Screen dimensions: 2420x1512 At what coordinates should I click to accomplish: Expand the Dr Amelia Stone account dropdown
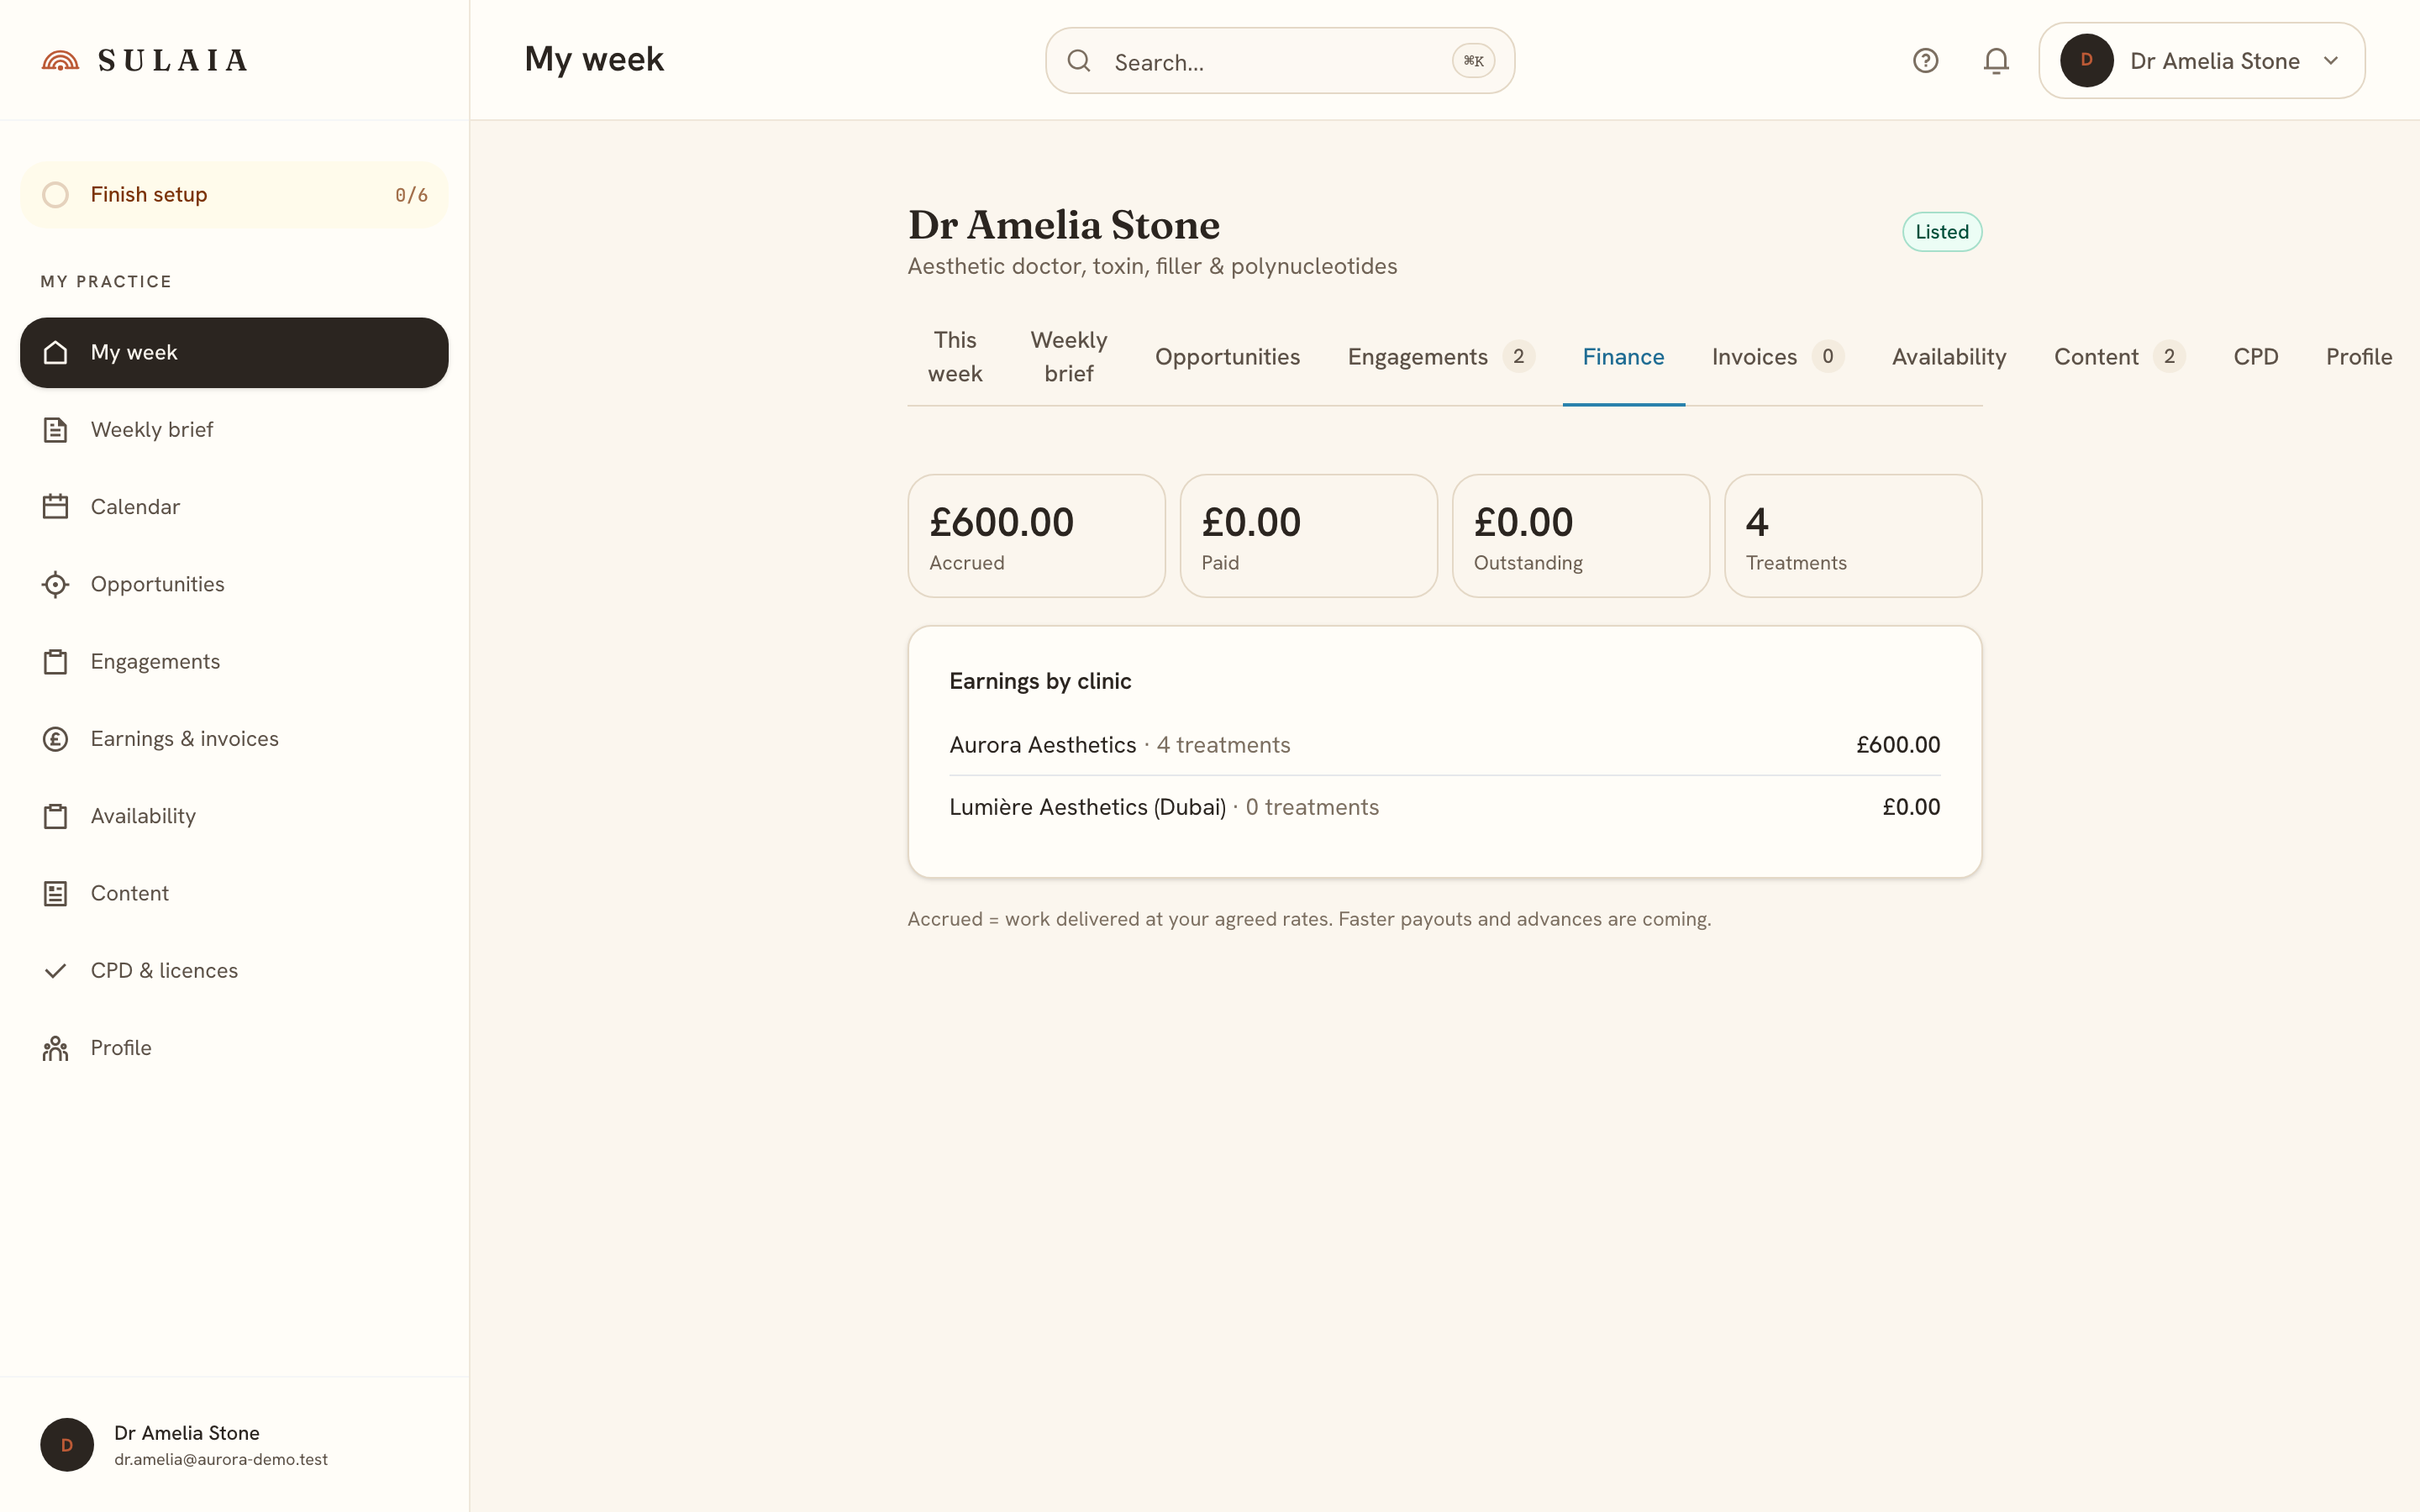pos(2201,61)
